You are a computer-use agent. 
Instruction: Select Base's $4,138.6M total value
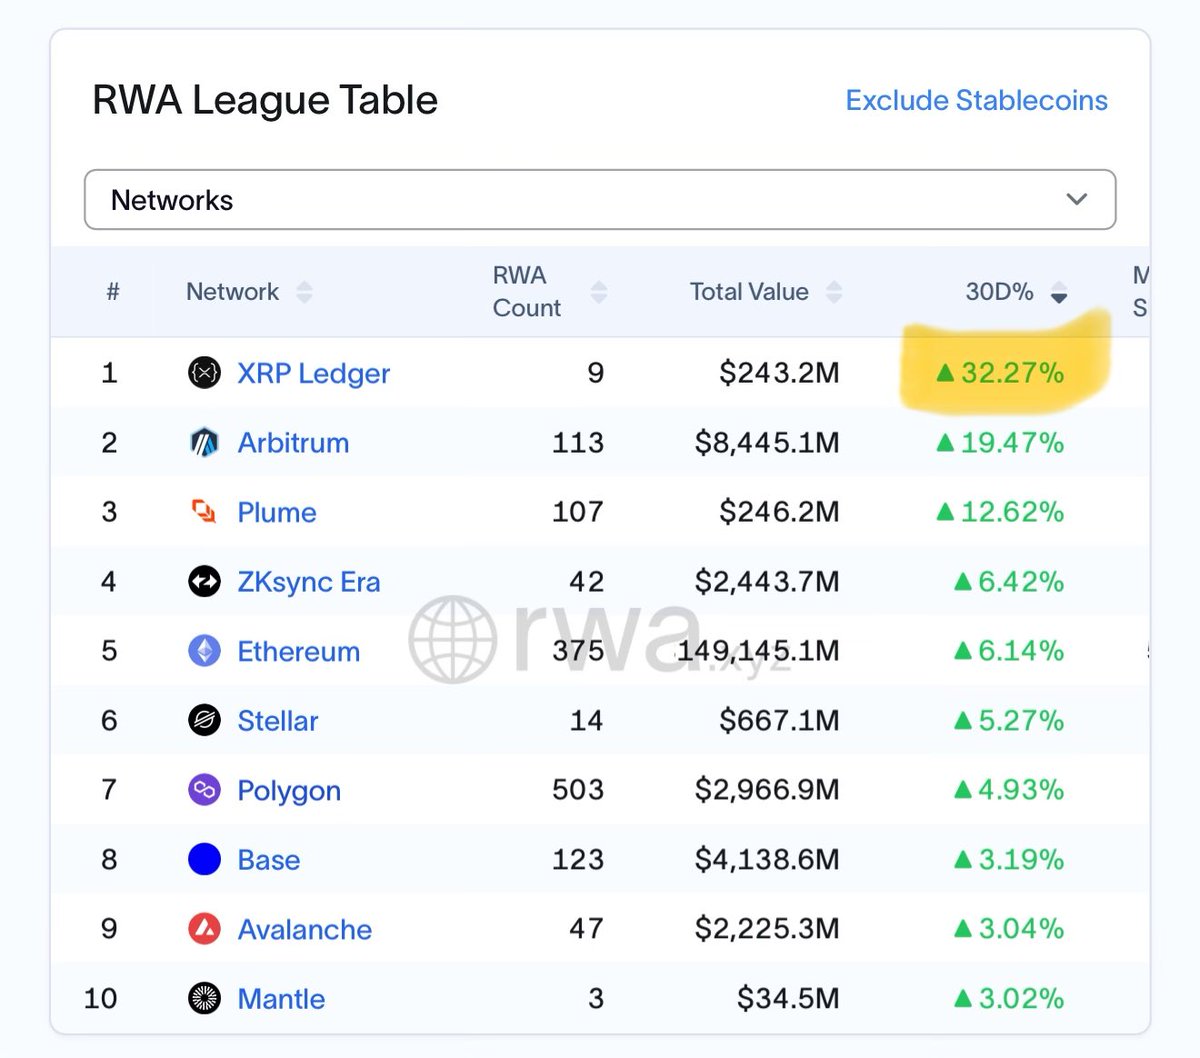767,859
